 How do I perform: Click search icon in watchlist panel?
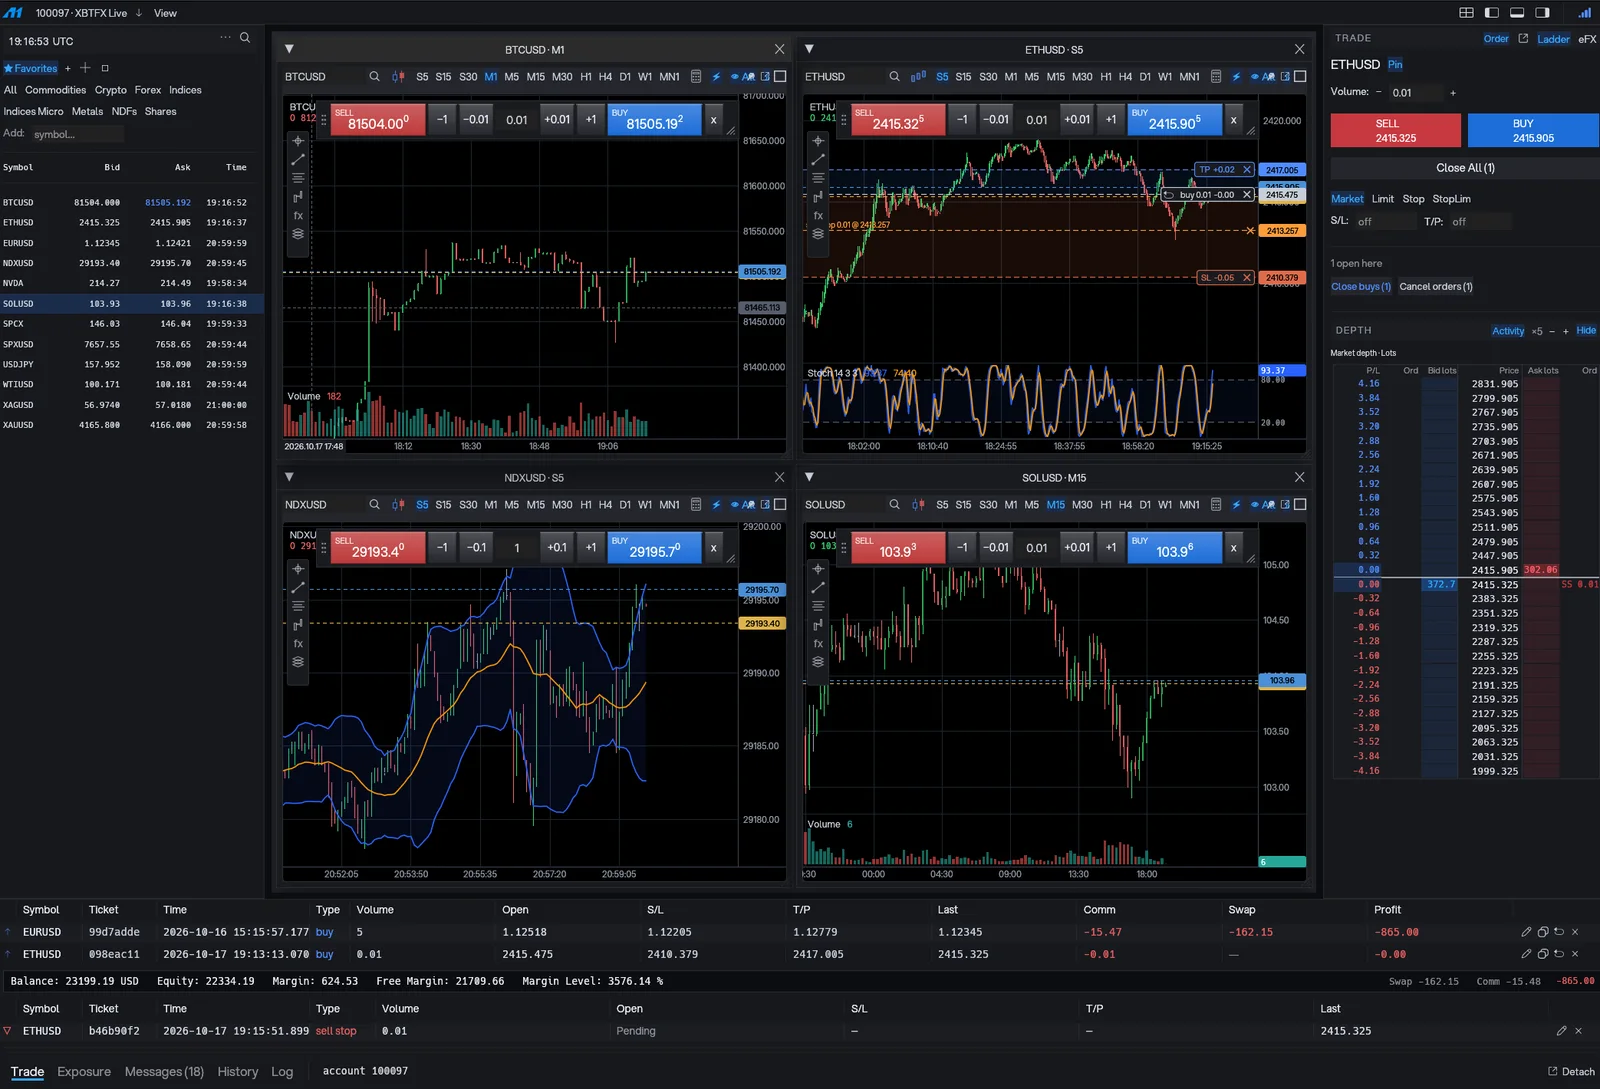point(245,38)
